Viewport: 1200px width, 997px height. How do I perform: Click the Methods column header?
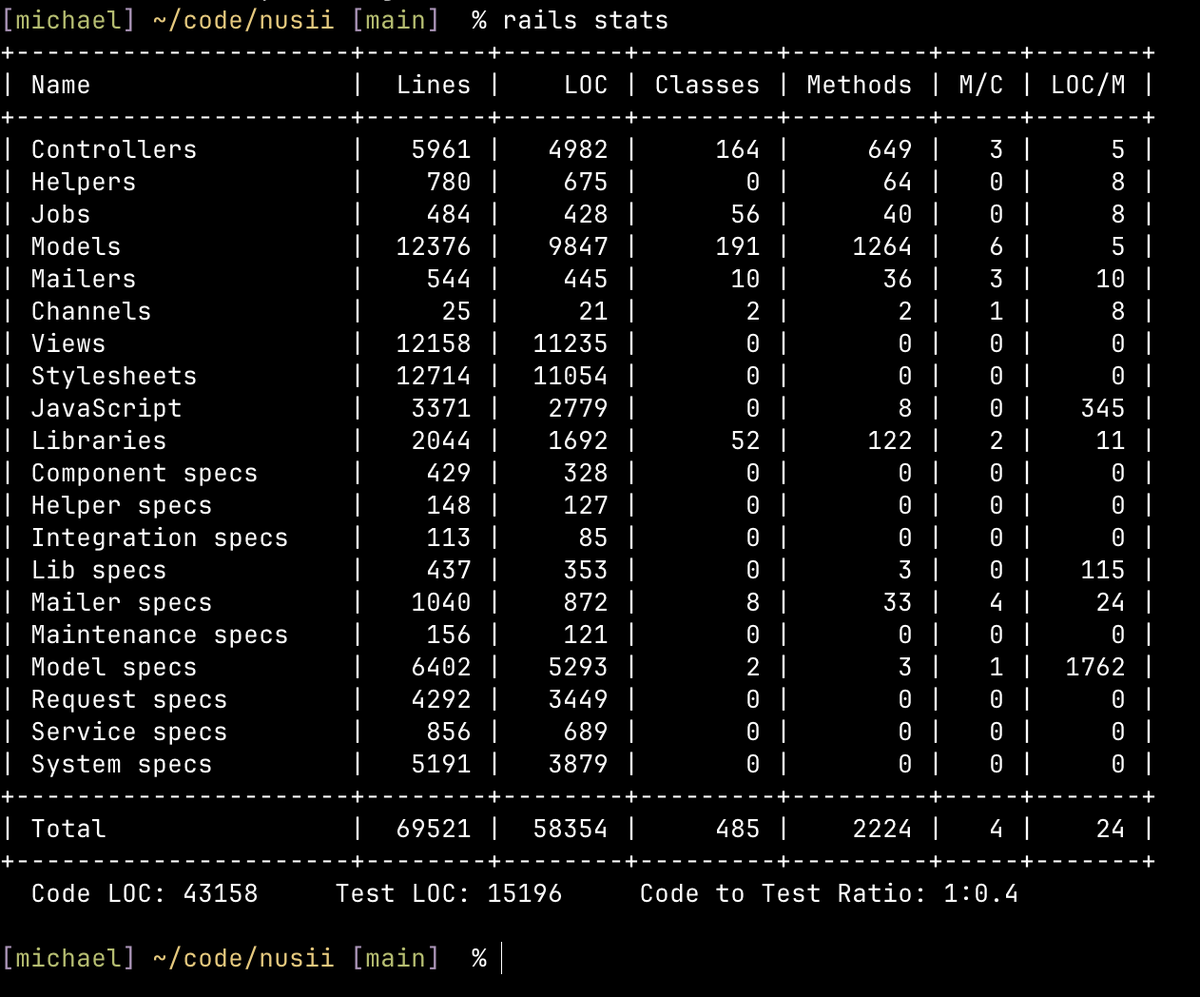[x=859, y=85]
